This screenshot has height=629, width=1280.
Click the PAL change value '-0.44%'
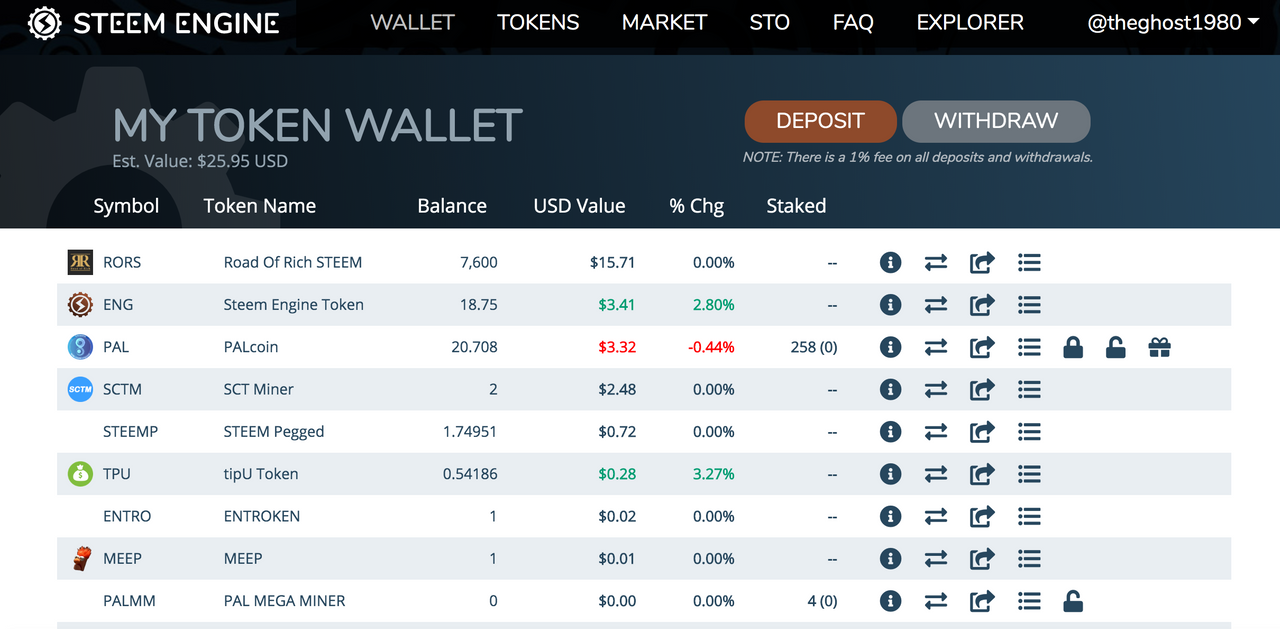711,347
